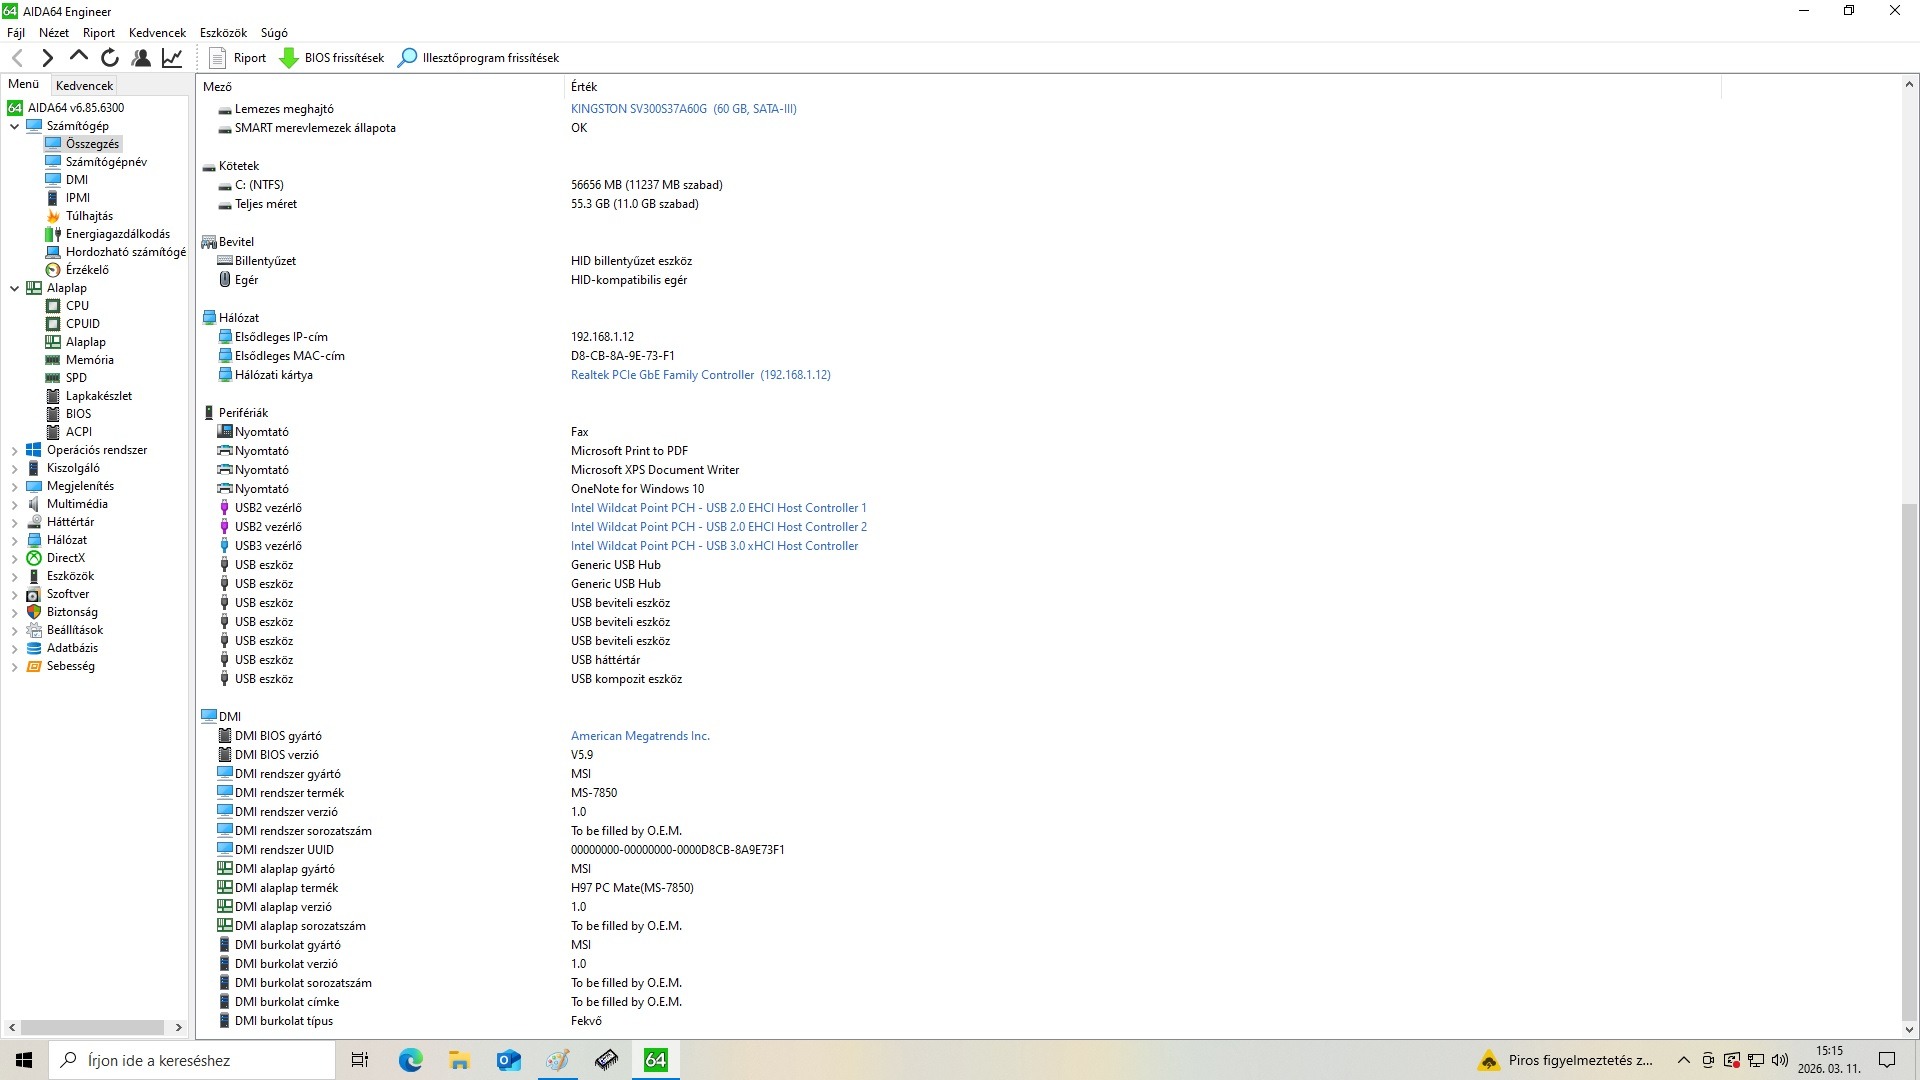The height and width of the screenshot is (1080, 1920).
Task: Expand the Operációs rendszer node
Action: point(14,451)
